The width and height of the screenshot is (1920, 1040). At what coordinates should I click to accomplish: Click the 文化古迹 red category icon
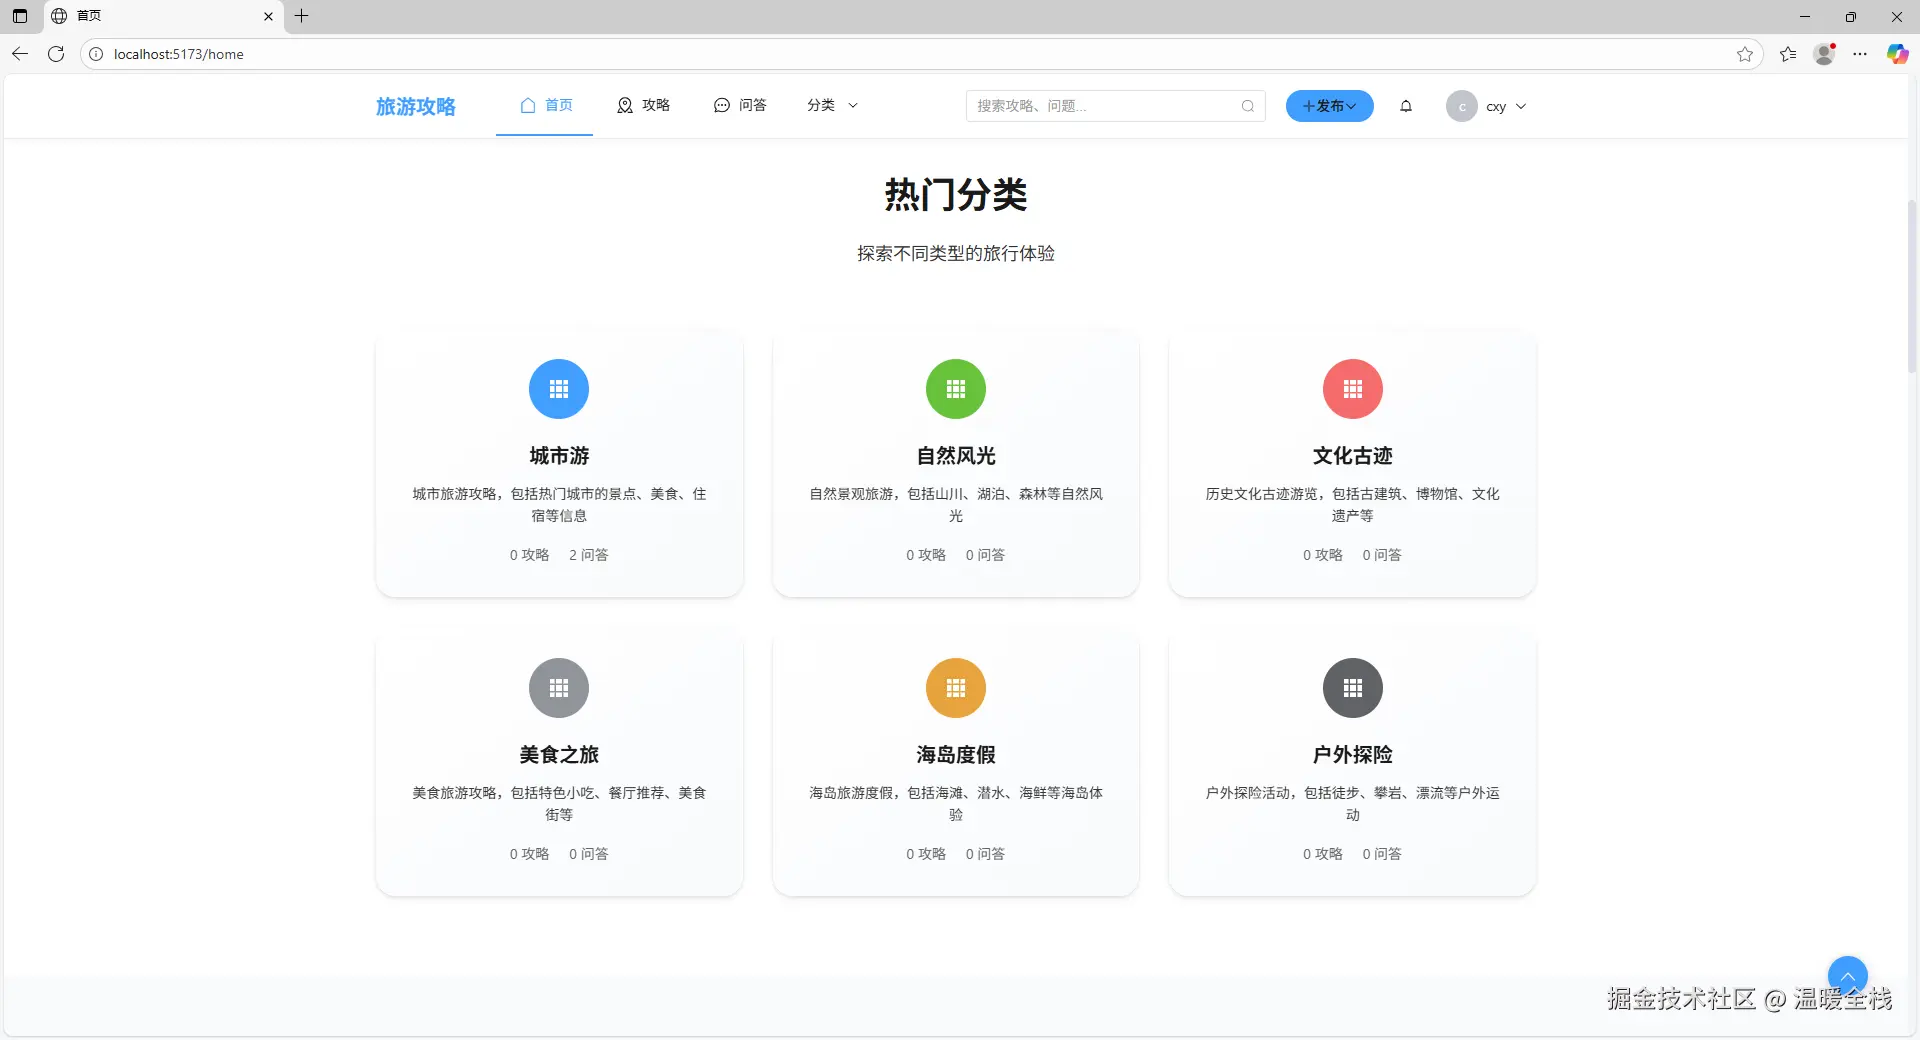tap(1353, 389)
